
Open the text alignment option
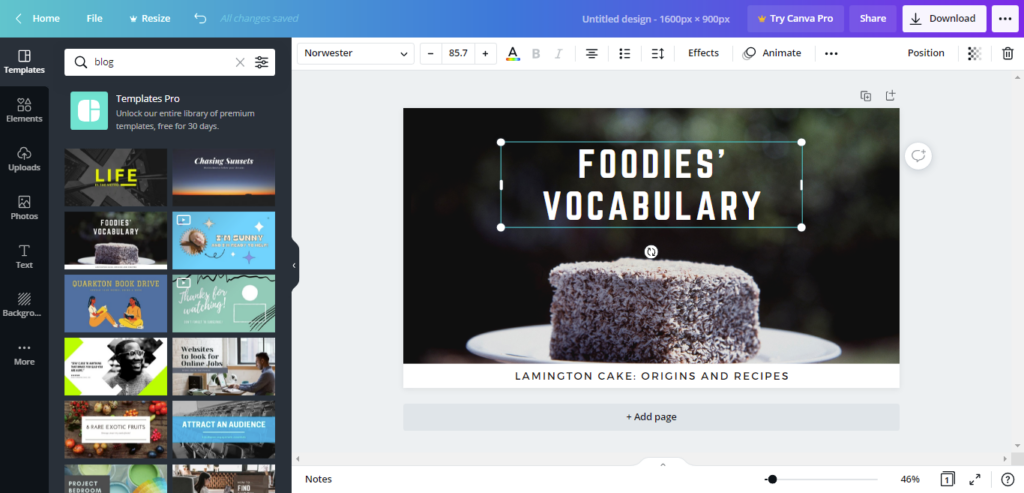click(x=591, y=53)
